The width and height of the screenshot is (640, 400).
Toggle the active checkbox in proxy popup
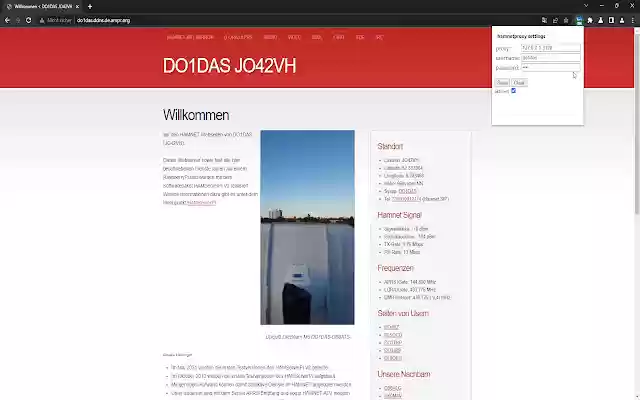point(513,91)
